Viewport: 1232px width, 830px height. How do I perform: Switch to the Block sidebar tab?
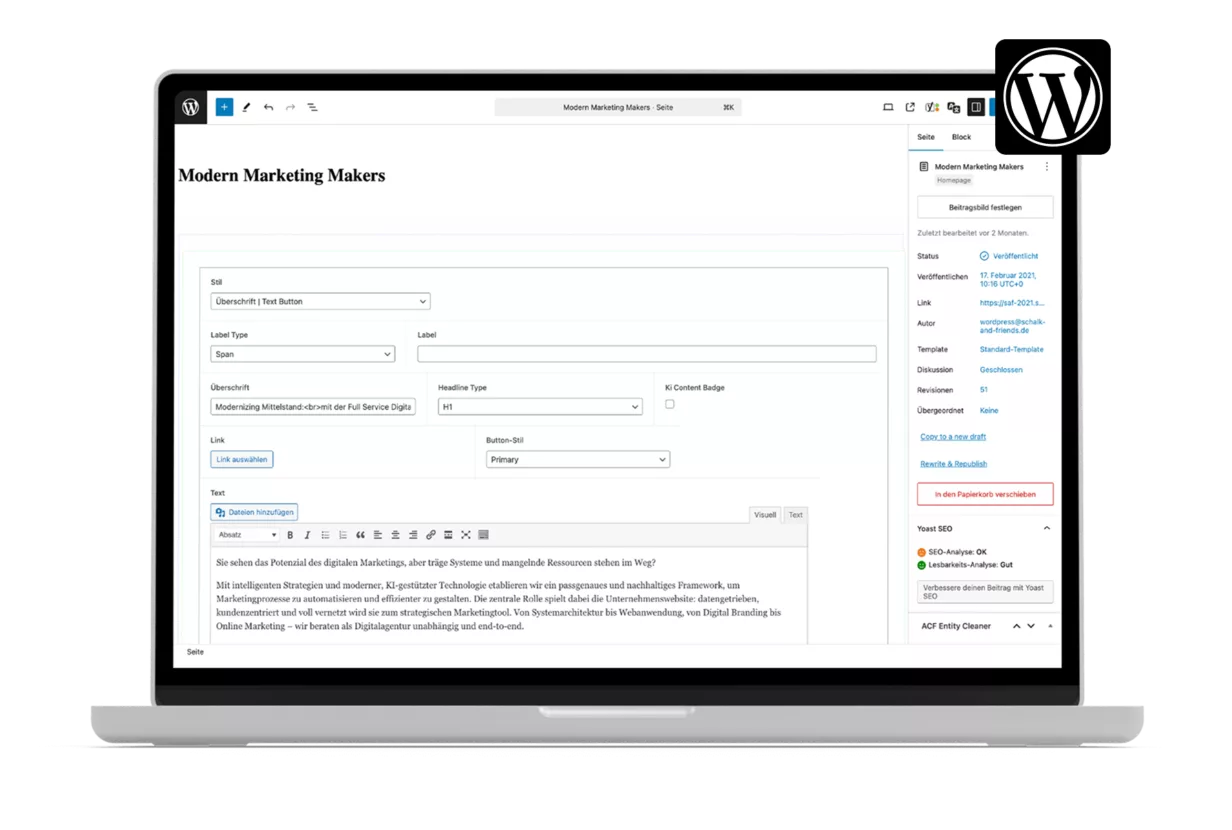(x=961, y=137)
